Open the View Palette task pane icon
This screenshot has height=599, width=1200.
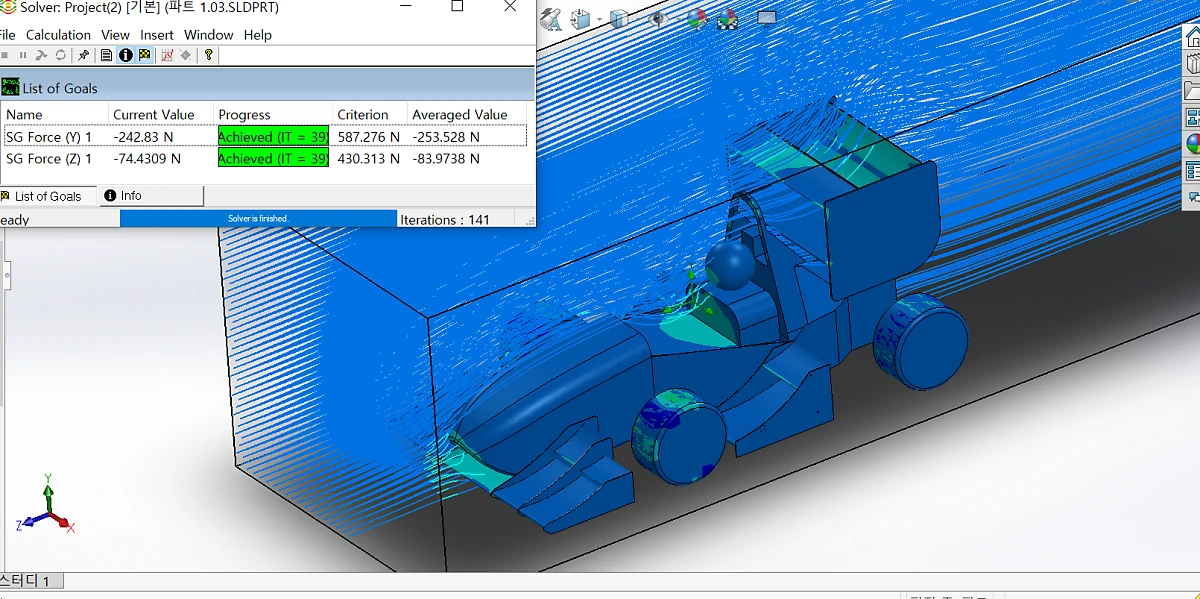(1192, 117)
